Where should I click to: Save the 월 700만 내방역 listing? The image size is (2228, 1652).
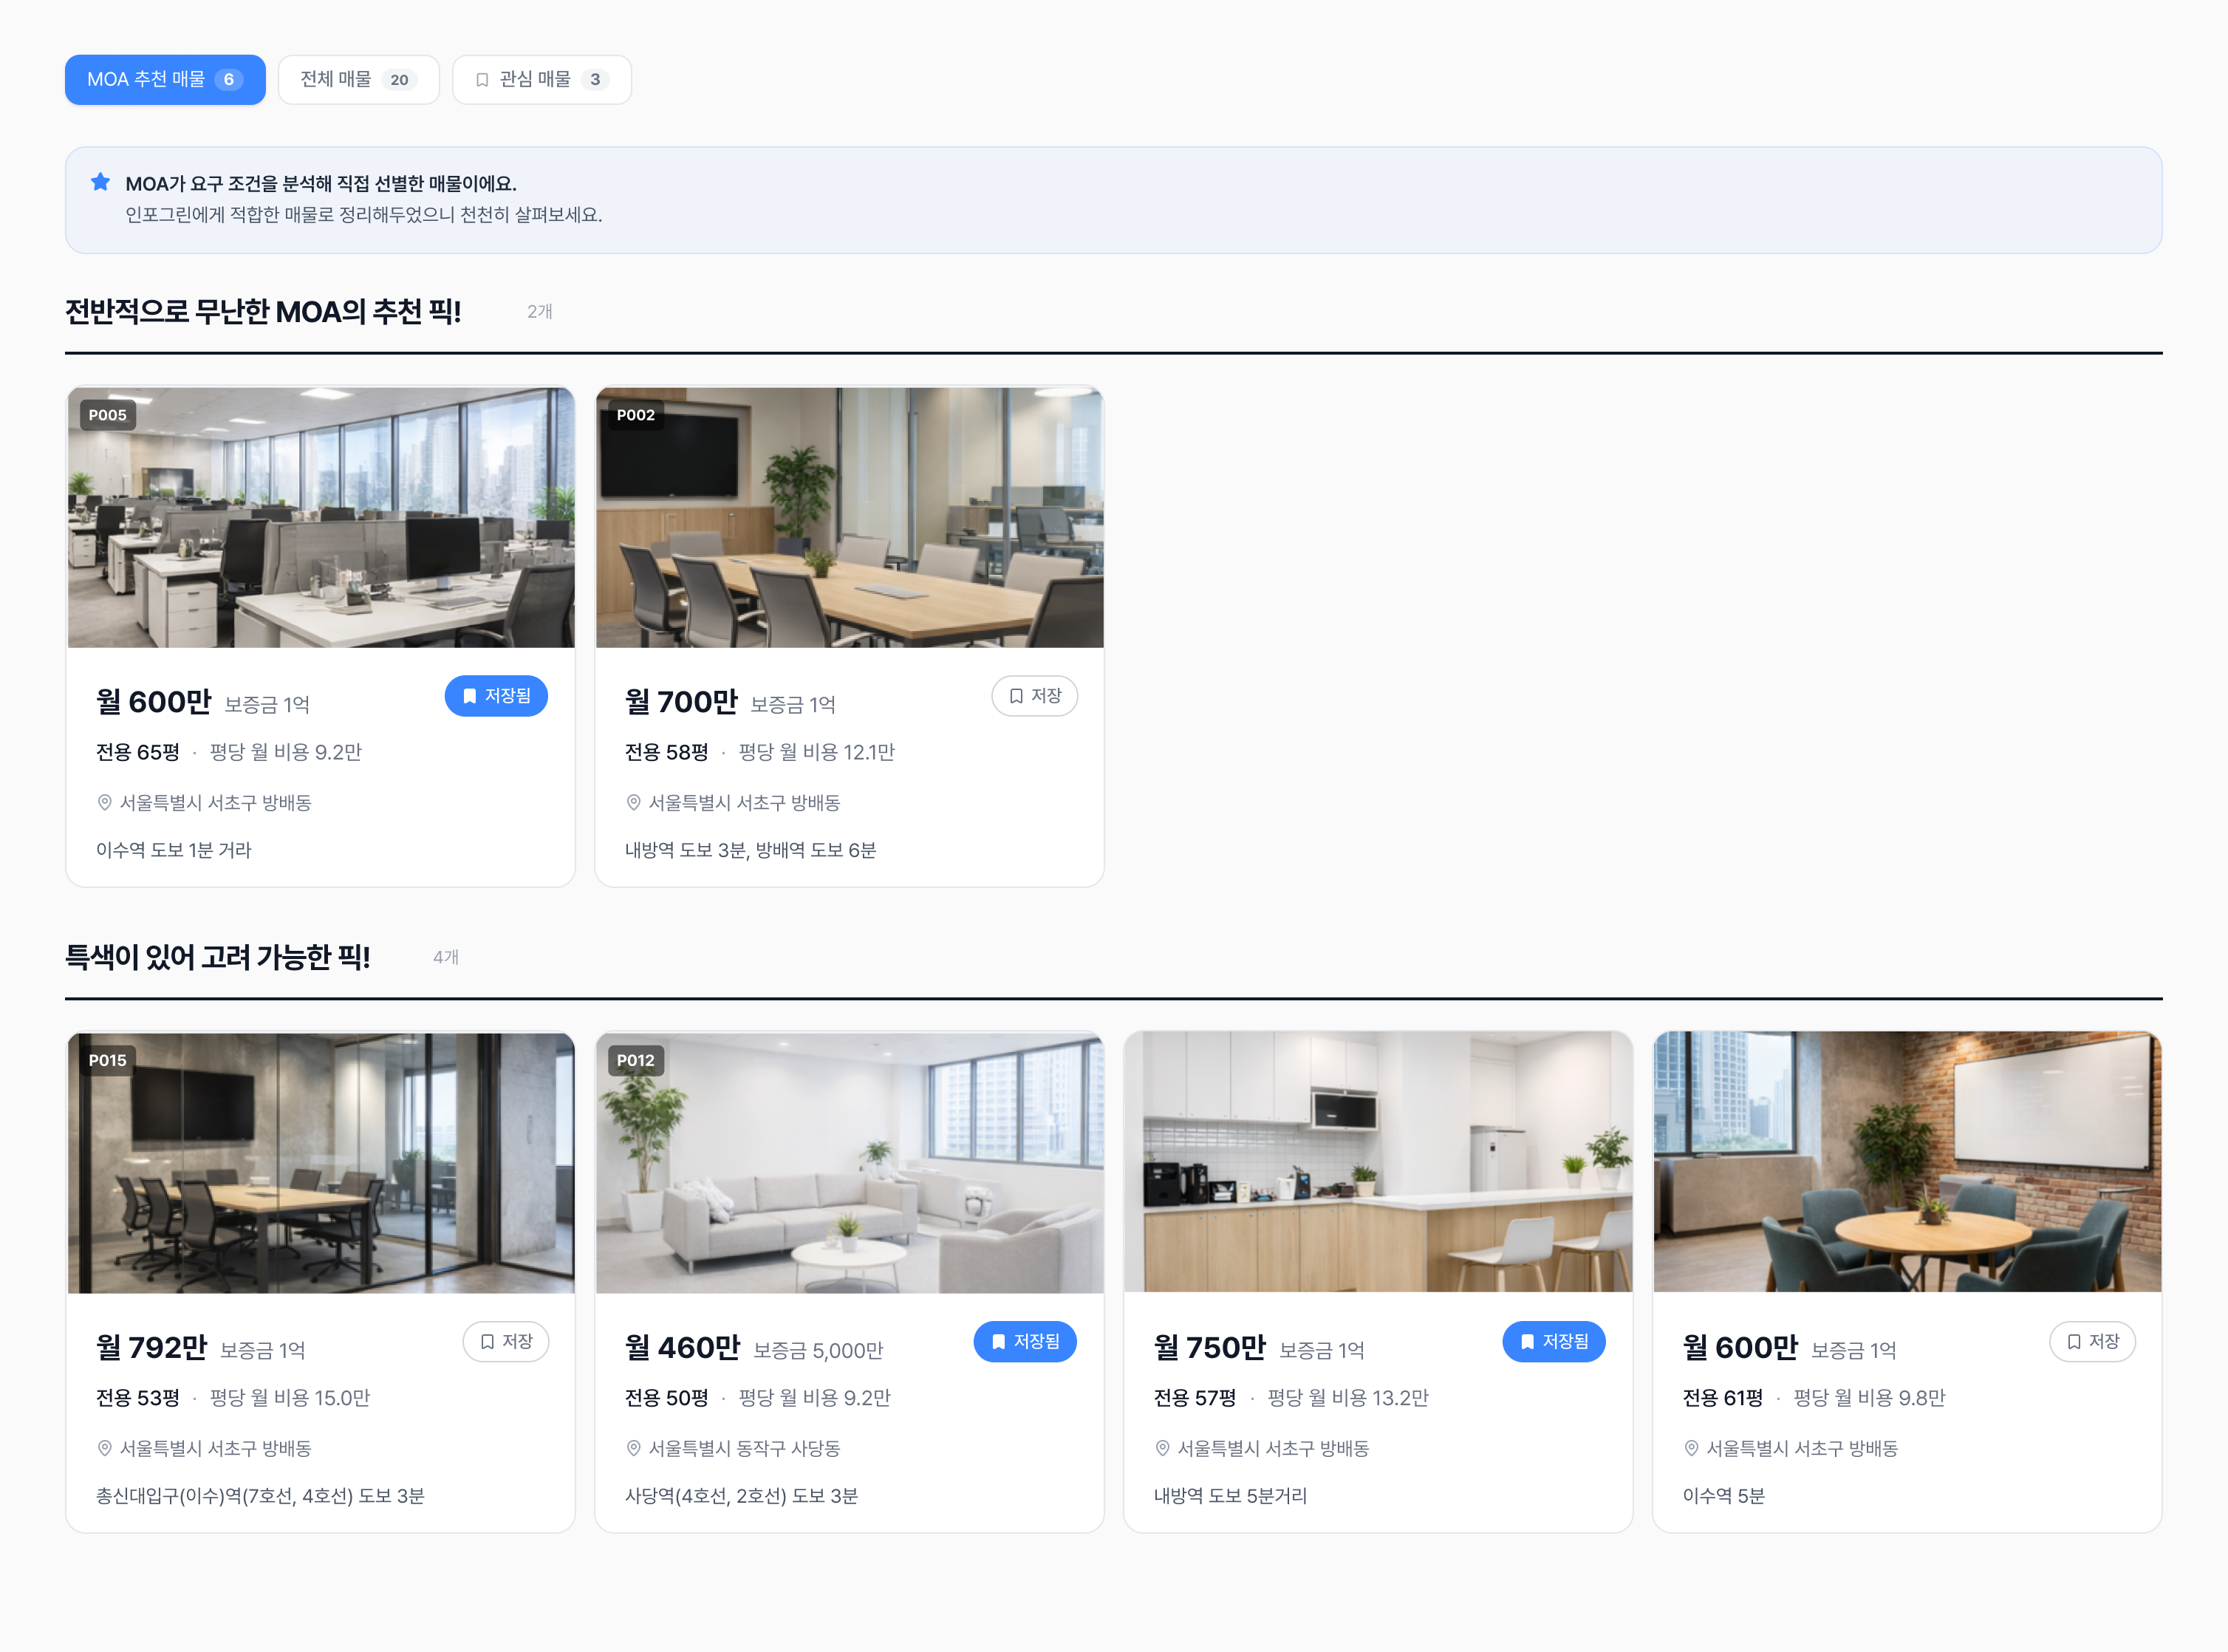tap(1034, 696)
